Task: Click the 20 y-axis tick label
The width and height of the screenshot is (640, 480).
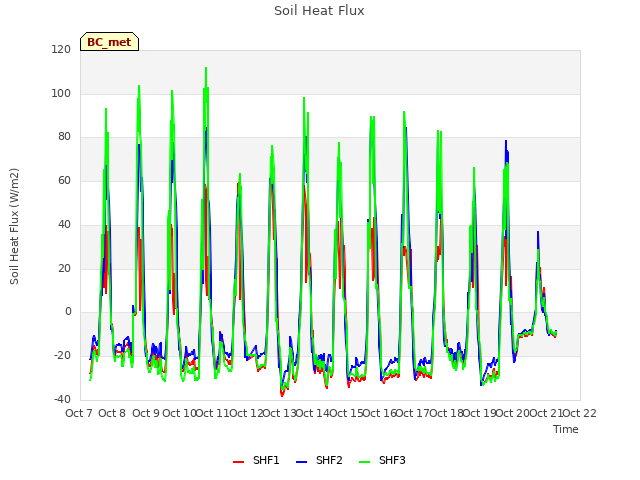Action: 64,269
